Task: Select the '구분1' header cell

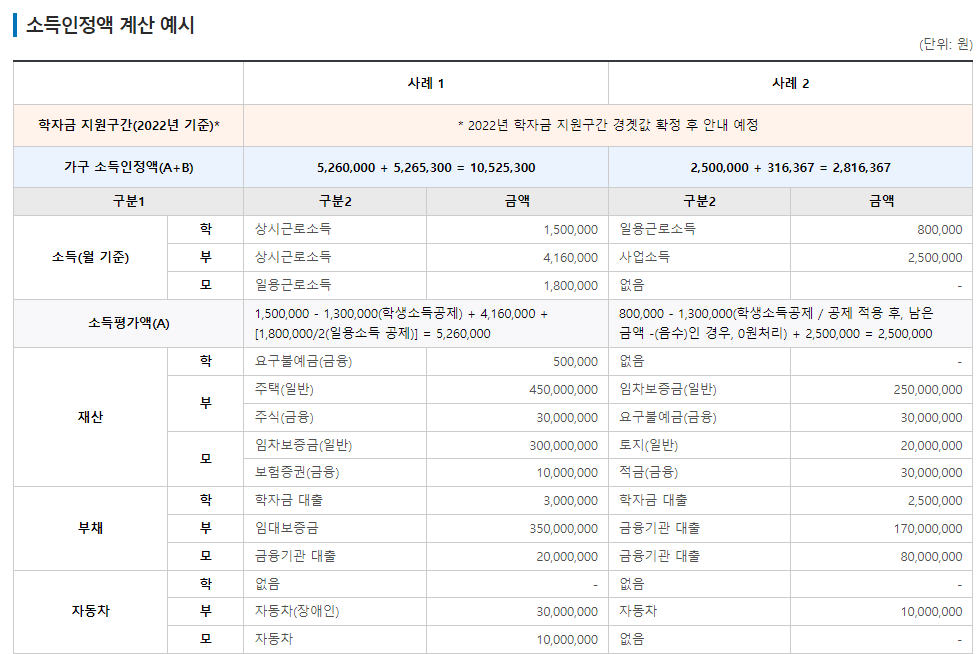Action: coord(129,201)
